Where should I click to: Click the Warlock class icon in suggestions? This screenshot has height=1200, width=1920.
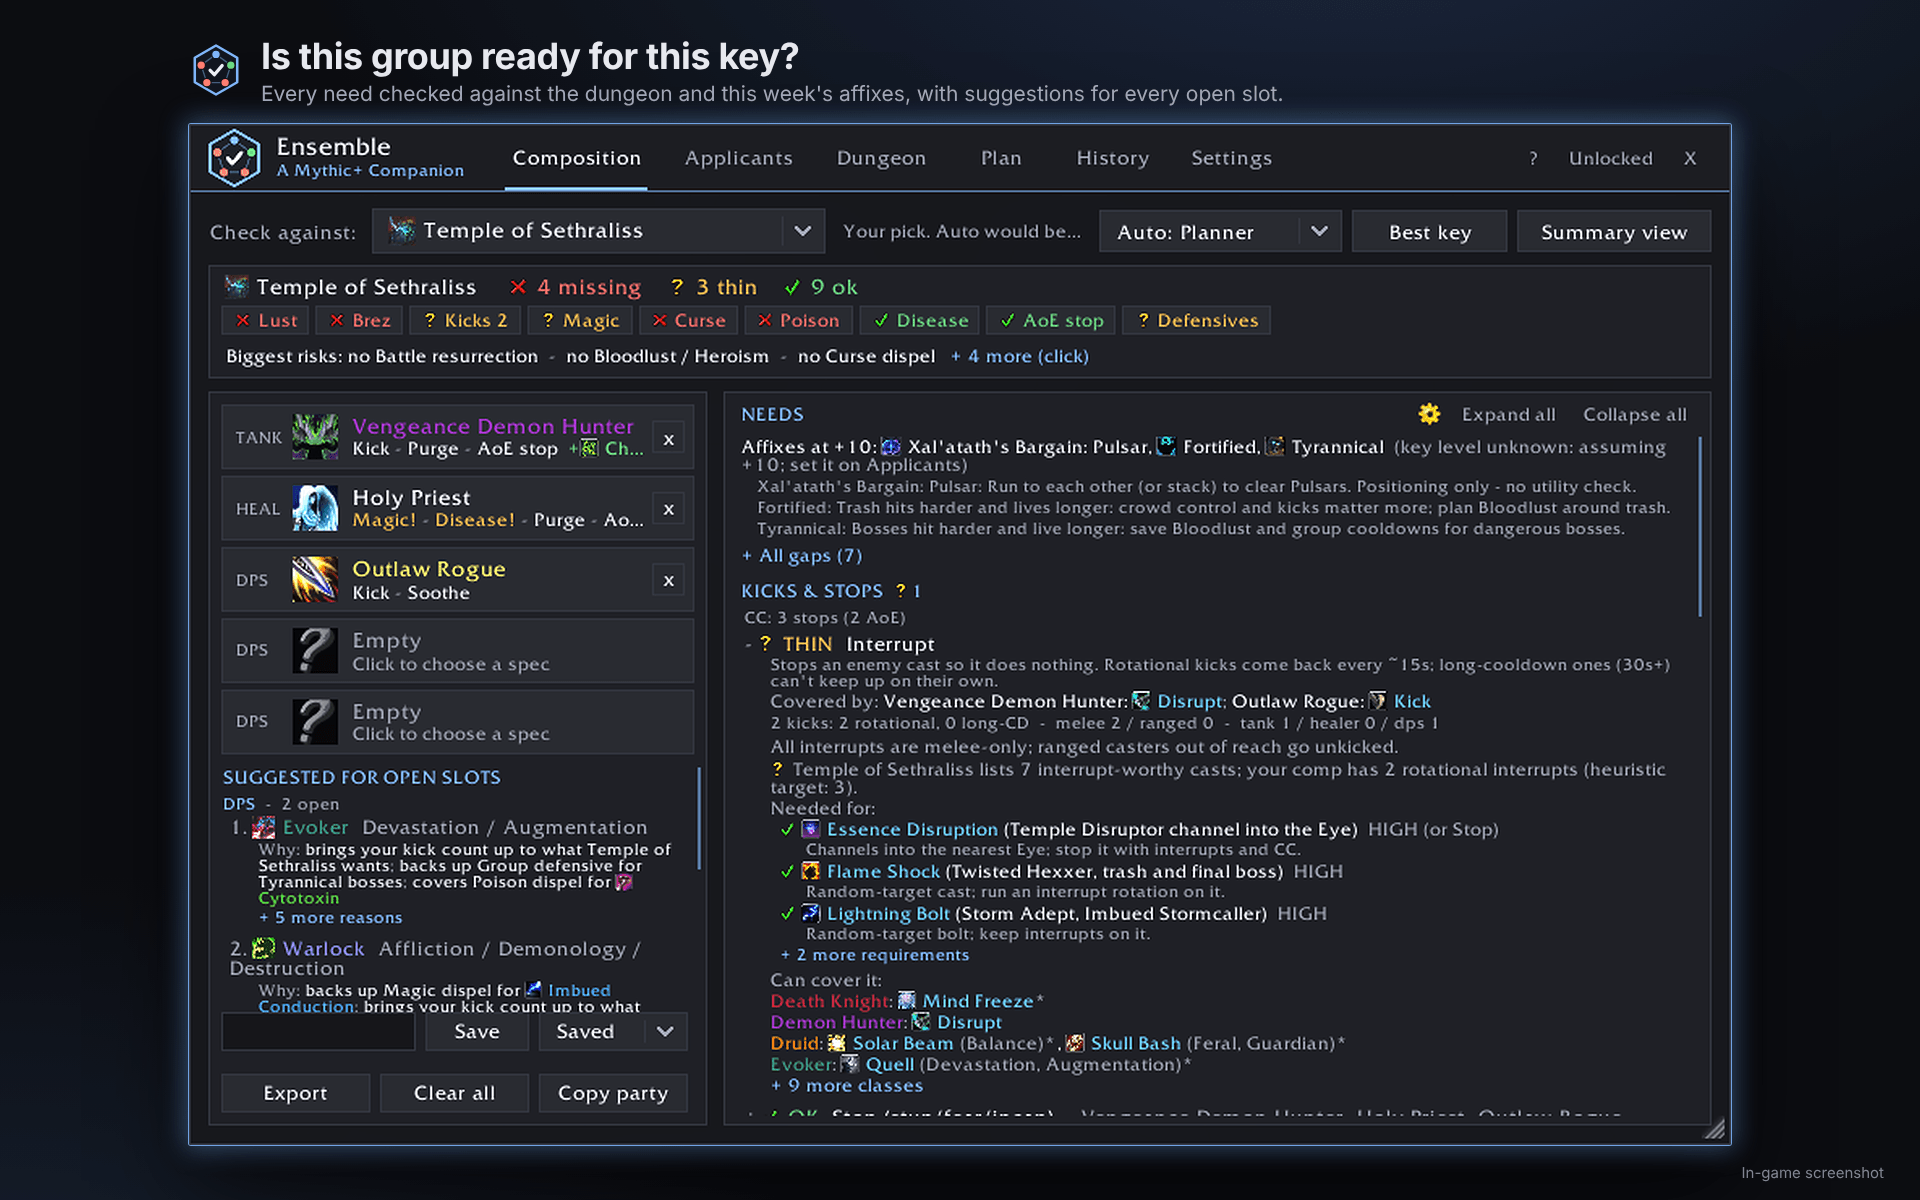[x=264, y=948]
